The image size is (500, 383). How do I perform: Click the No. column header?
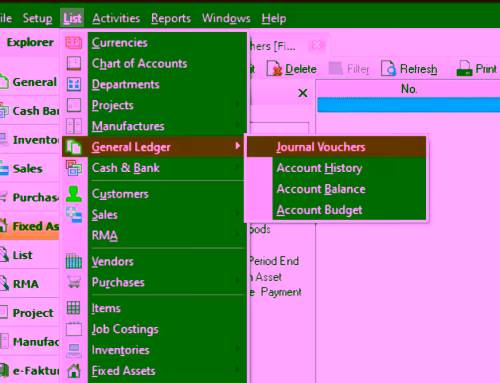(x=409, y=89)
